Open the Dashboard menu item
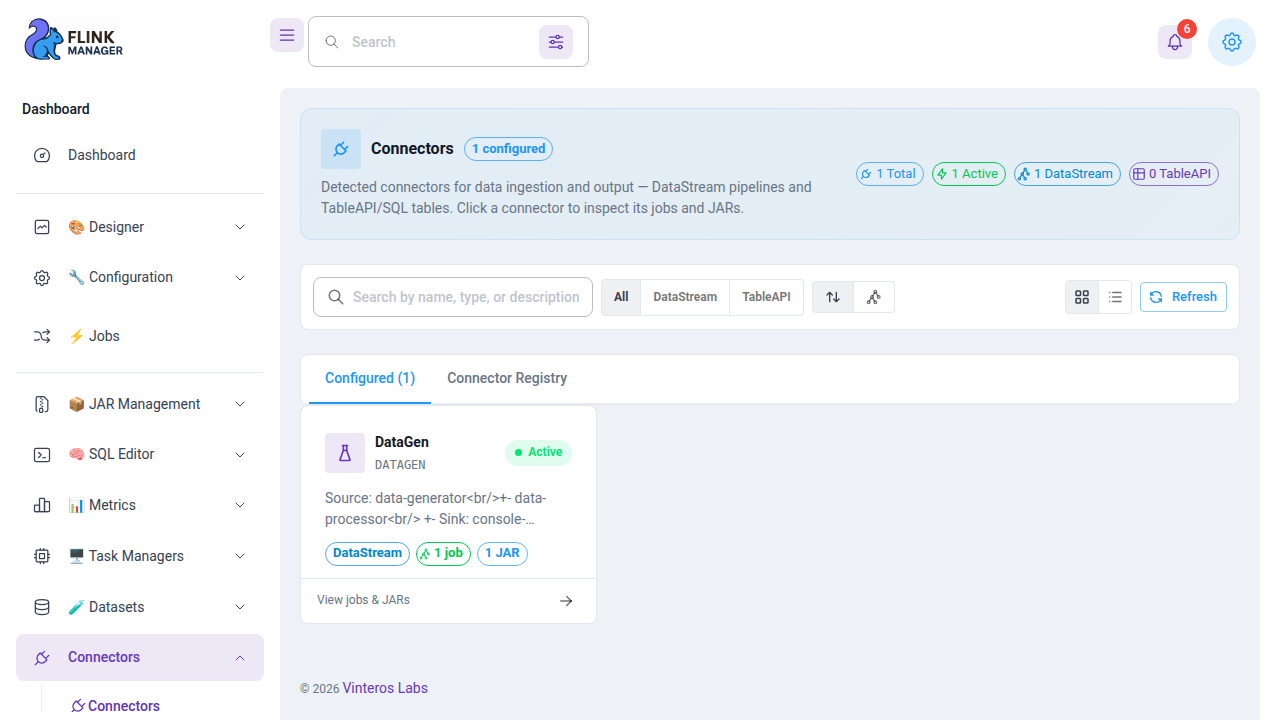This screenshot has width=1280, height=720. 140,155
